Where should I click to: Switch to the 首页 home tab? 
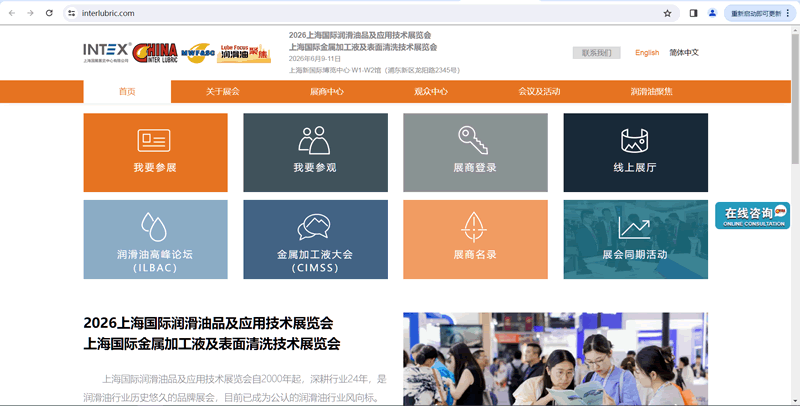point(127,91)
